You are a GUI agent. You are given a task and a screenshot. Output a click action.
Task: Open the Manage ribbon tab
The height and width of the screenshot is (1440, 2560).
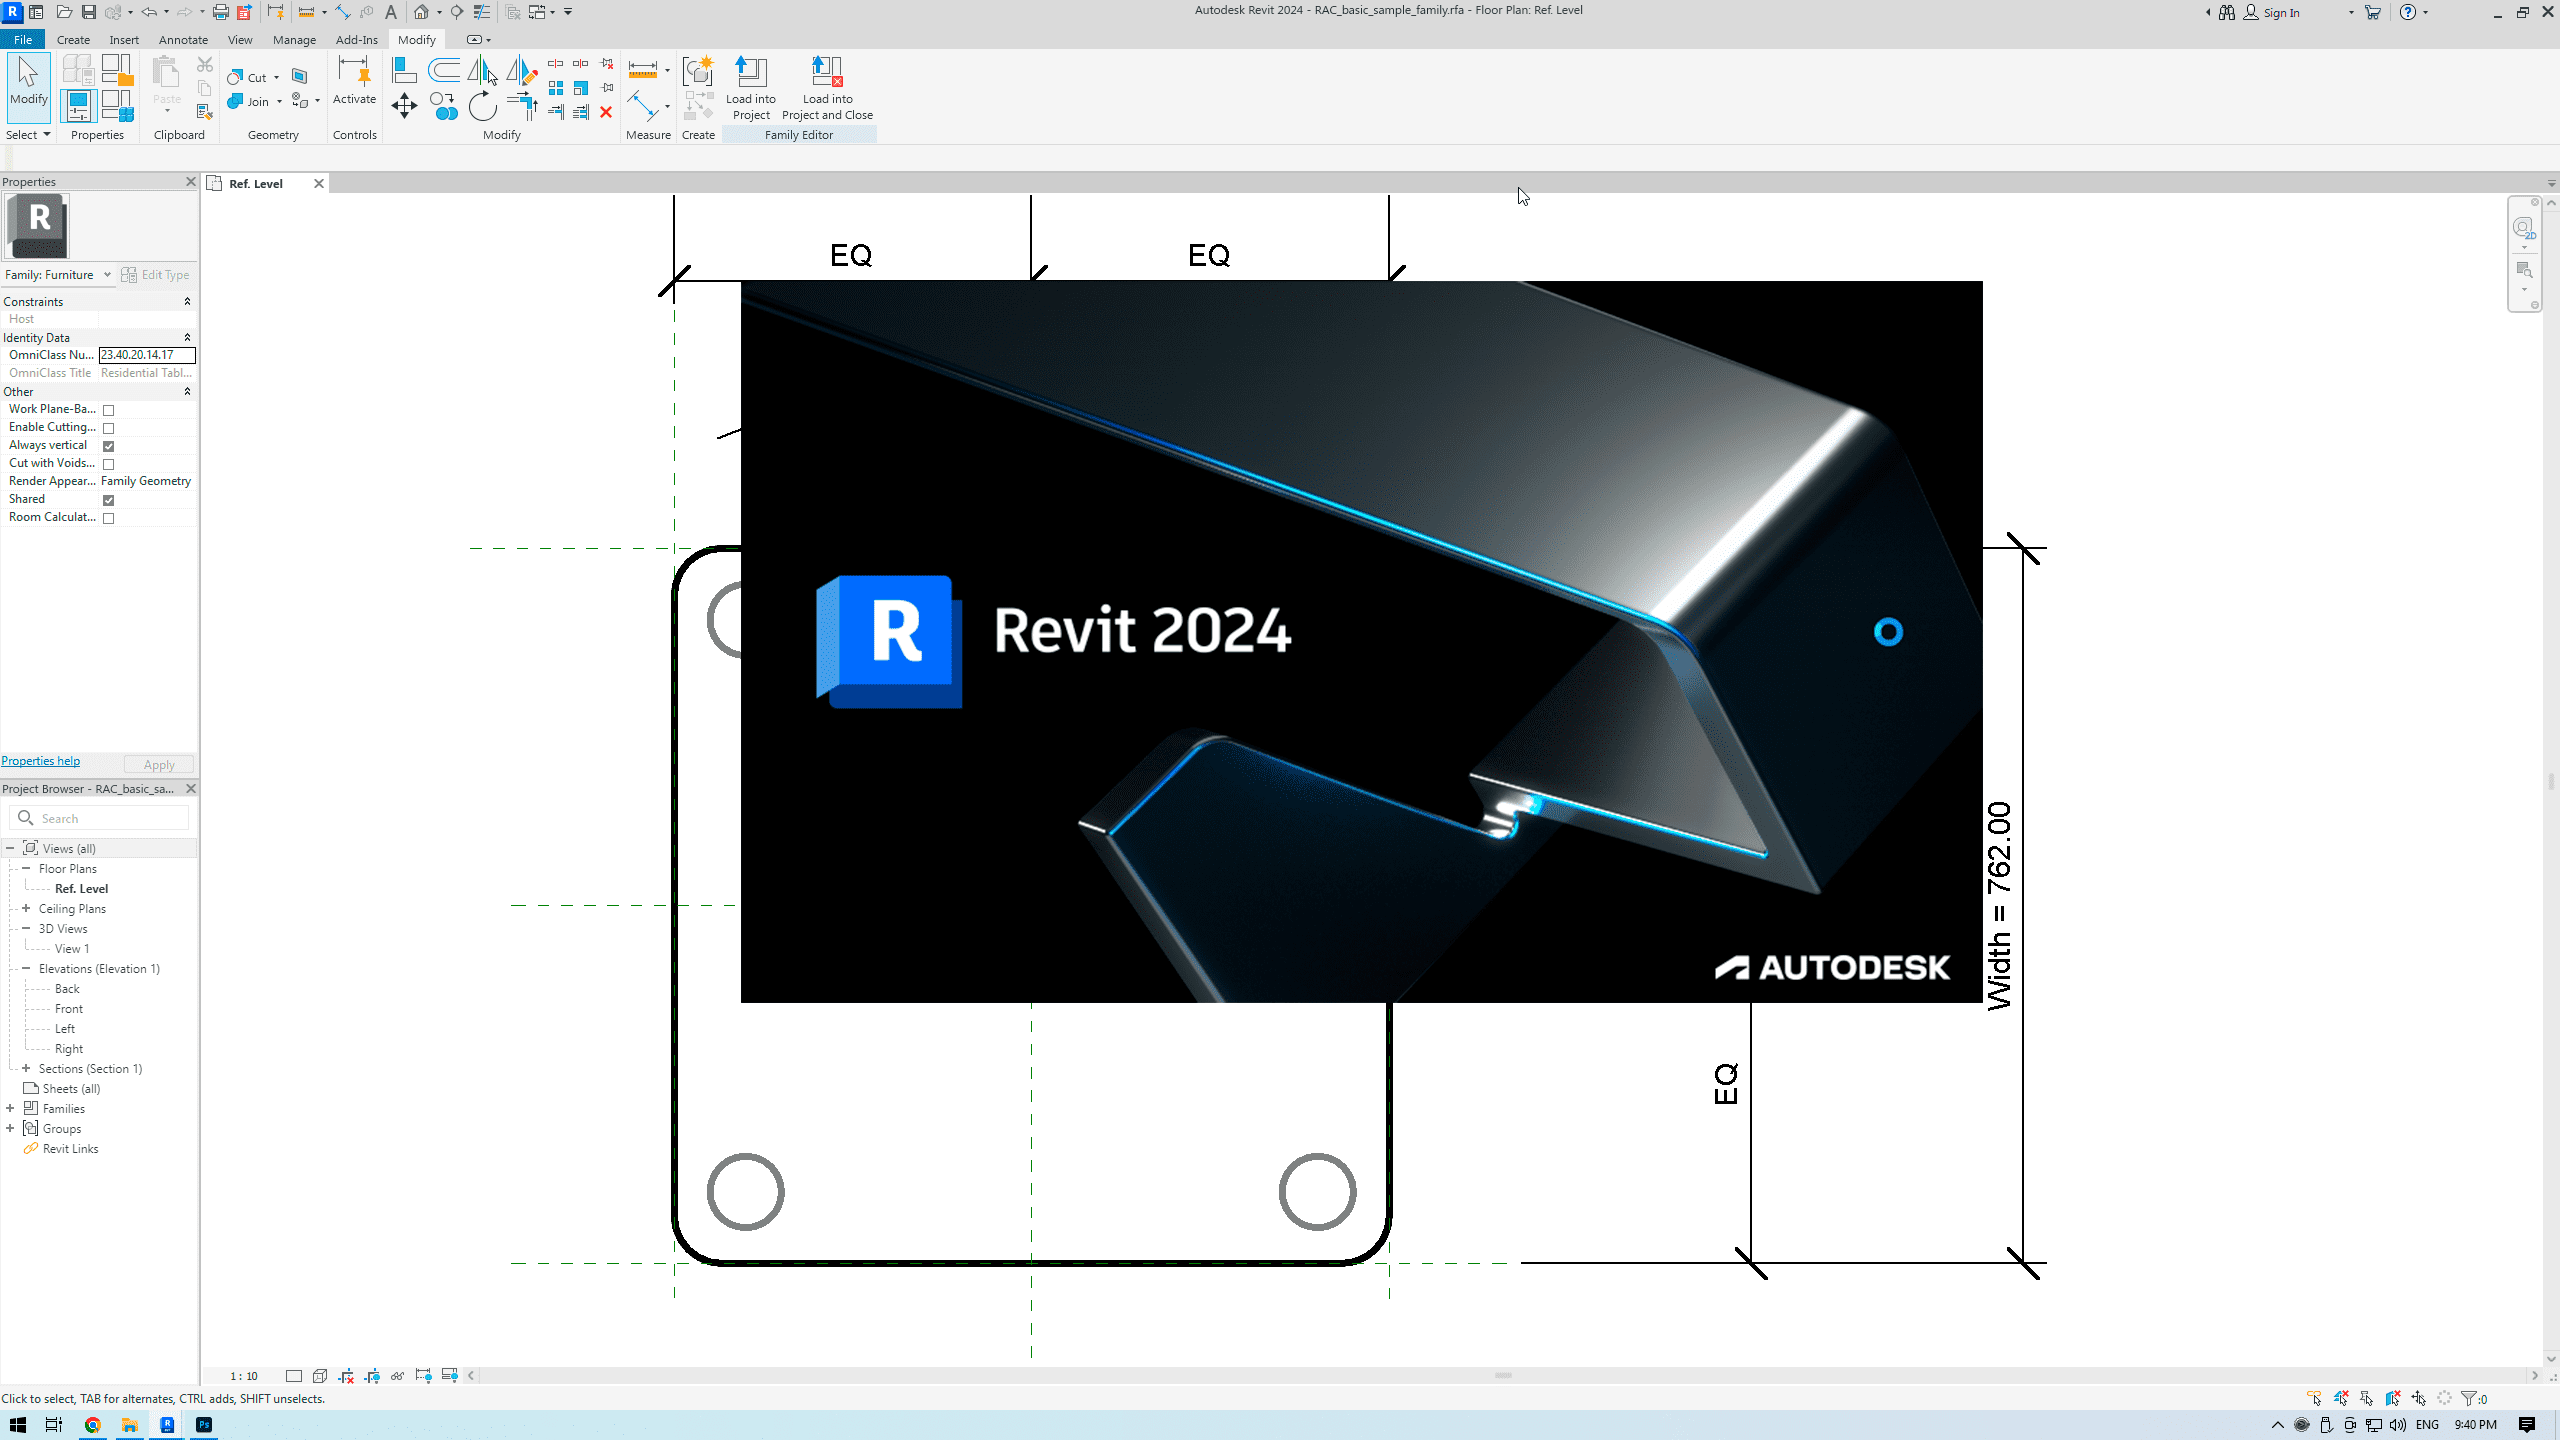[x=294, y=40]
